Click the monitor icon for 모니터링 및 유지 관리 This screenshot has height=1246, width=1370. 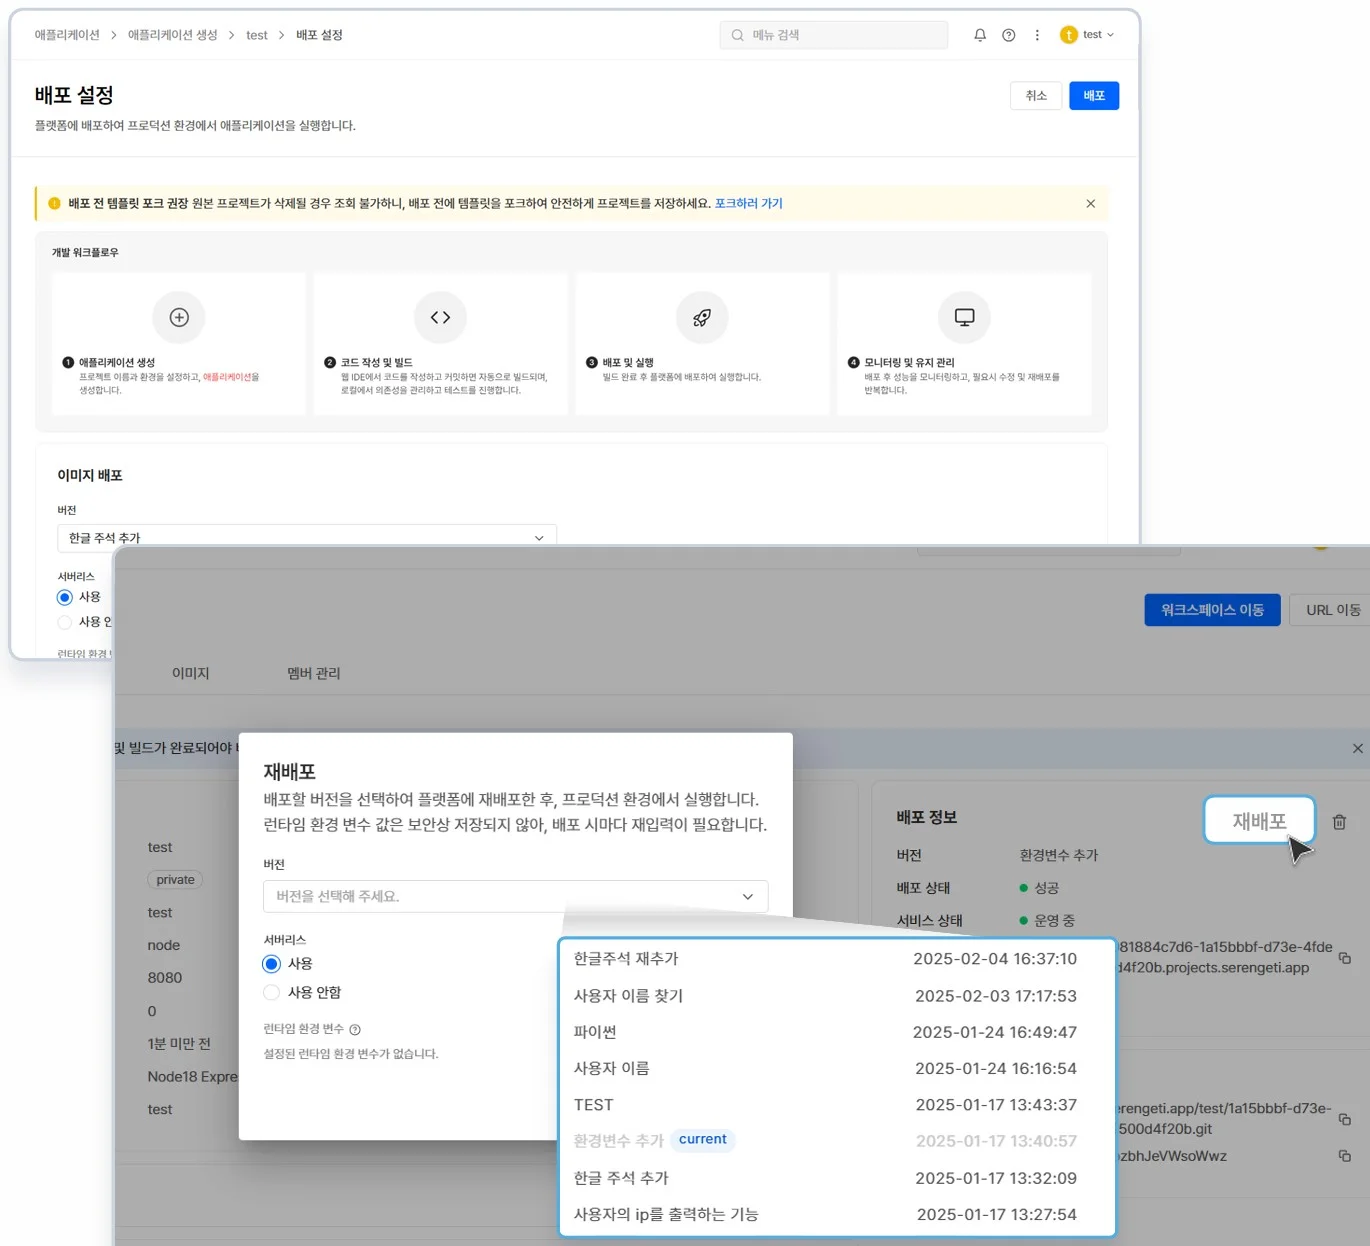(964, 317)
